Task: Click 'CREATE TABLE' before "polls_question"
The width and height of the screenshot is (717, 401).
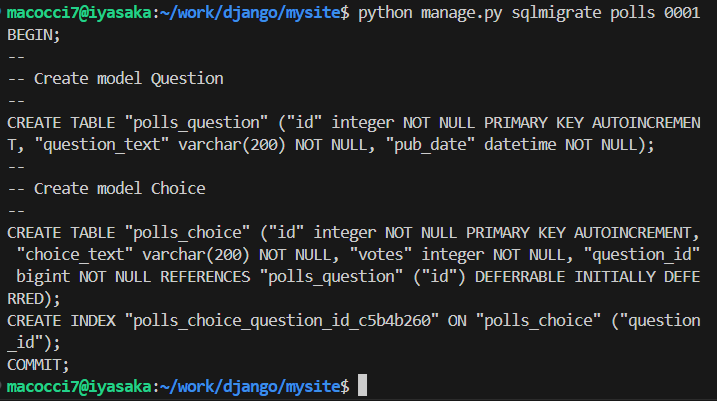Action: [62, 122]
